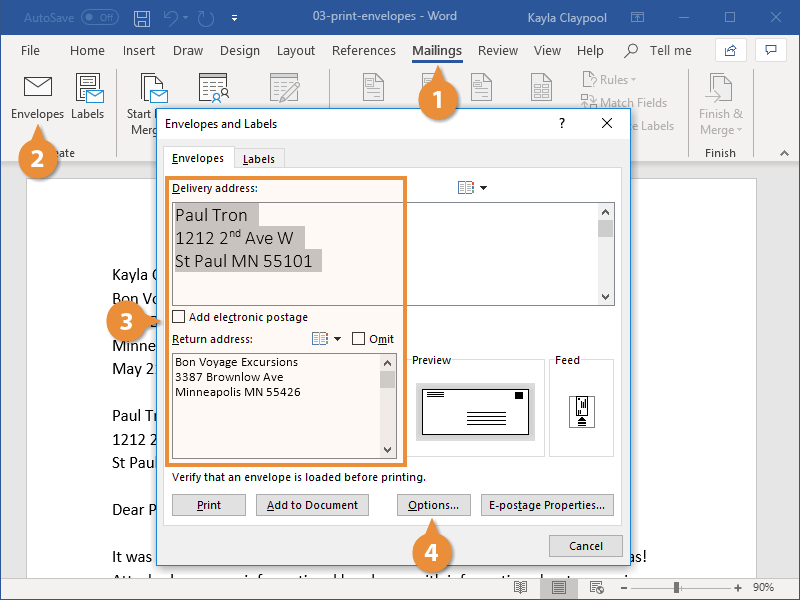This screenshot has width=800, height=600.
Task: Check the Omit checkbox for return address
Action: [x=359, y=339]
